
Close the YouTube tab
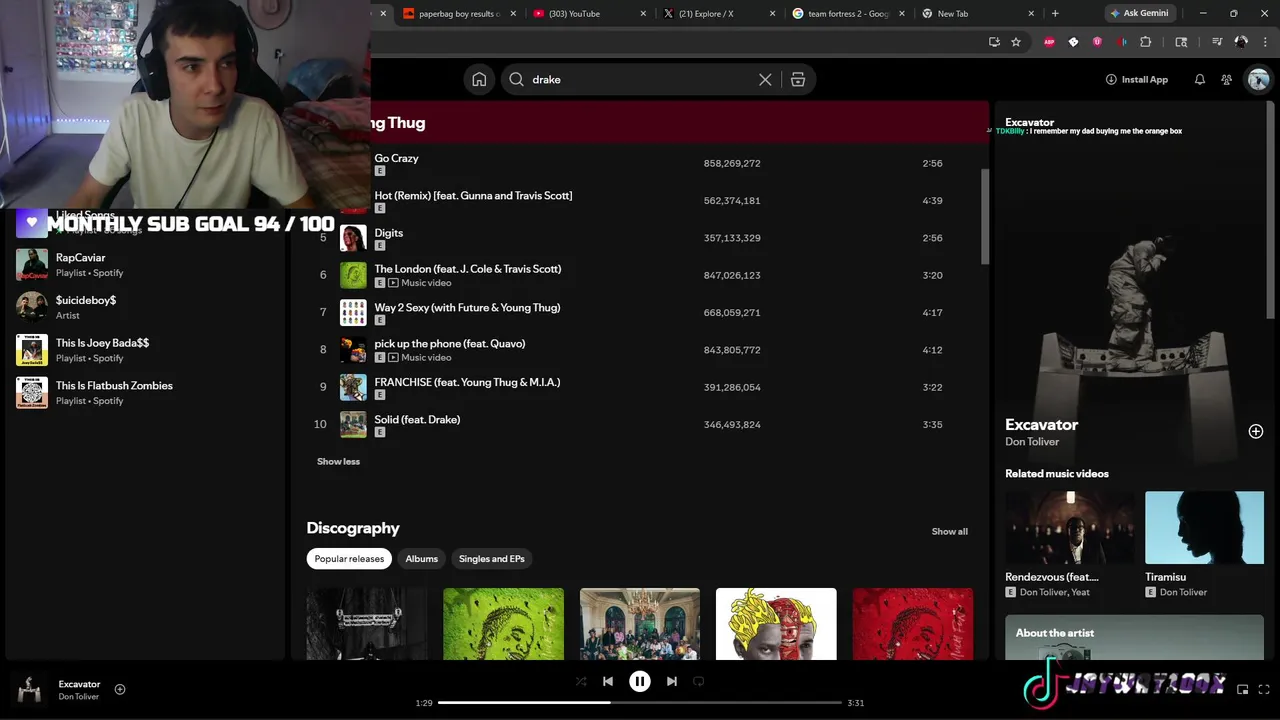(642, 13)
